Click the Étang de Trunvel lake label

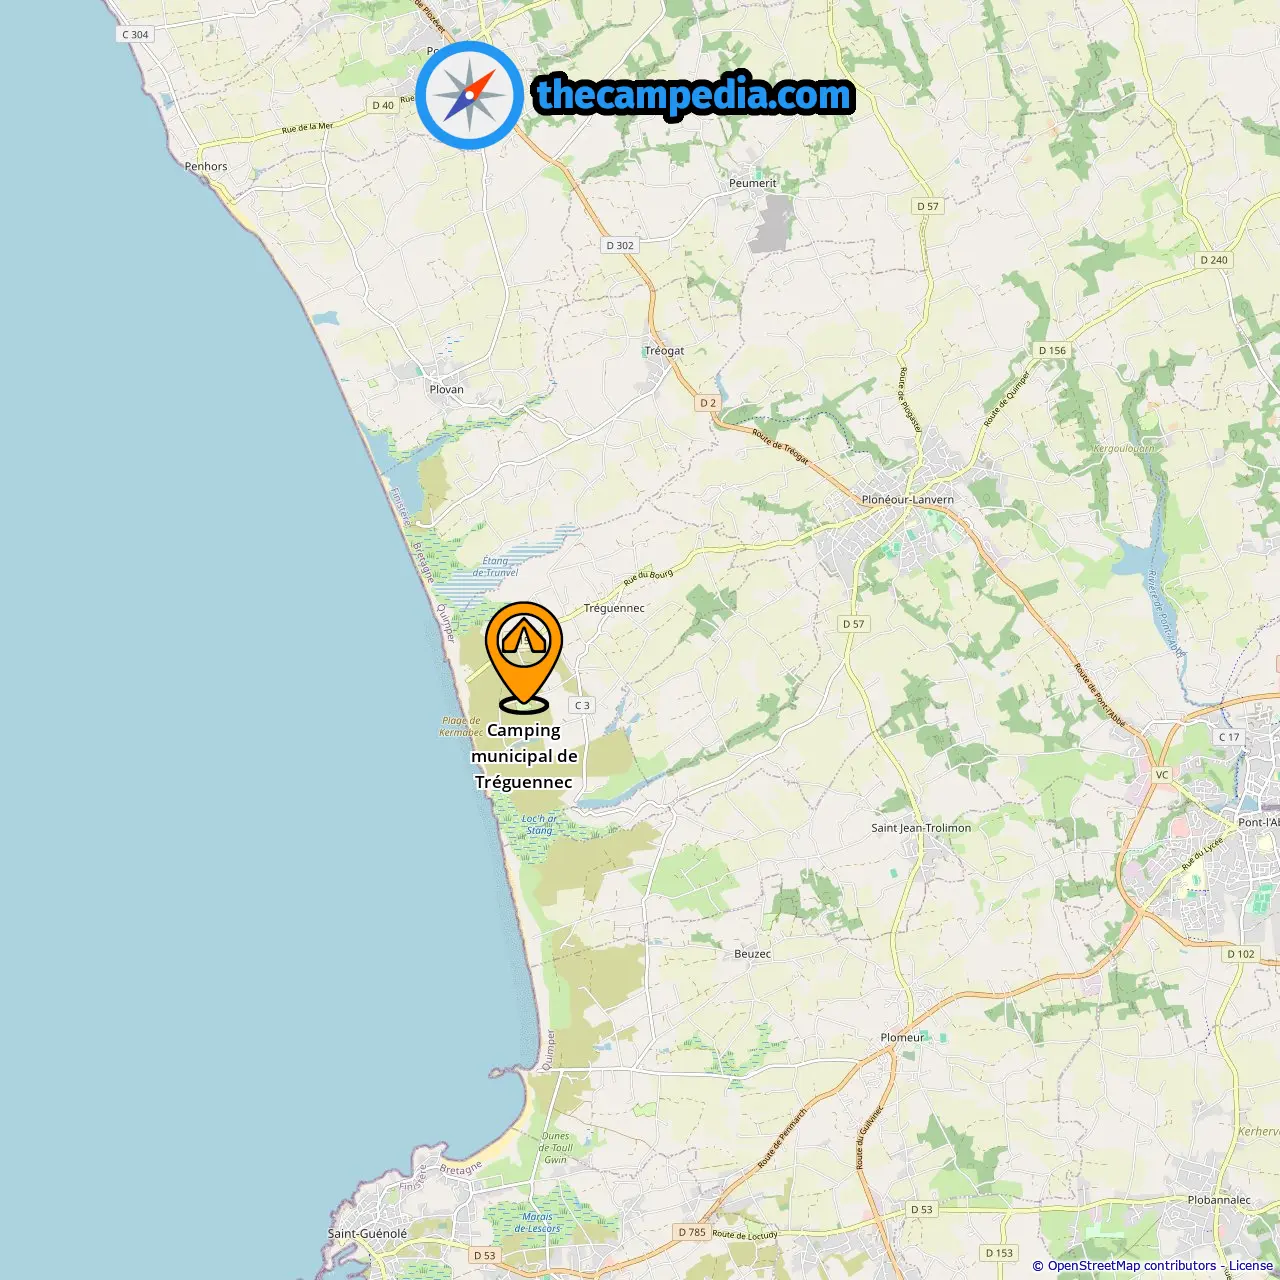495,567
